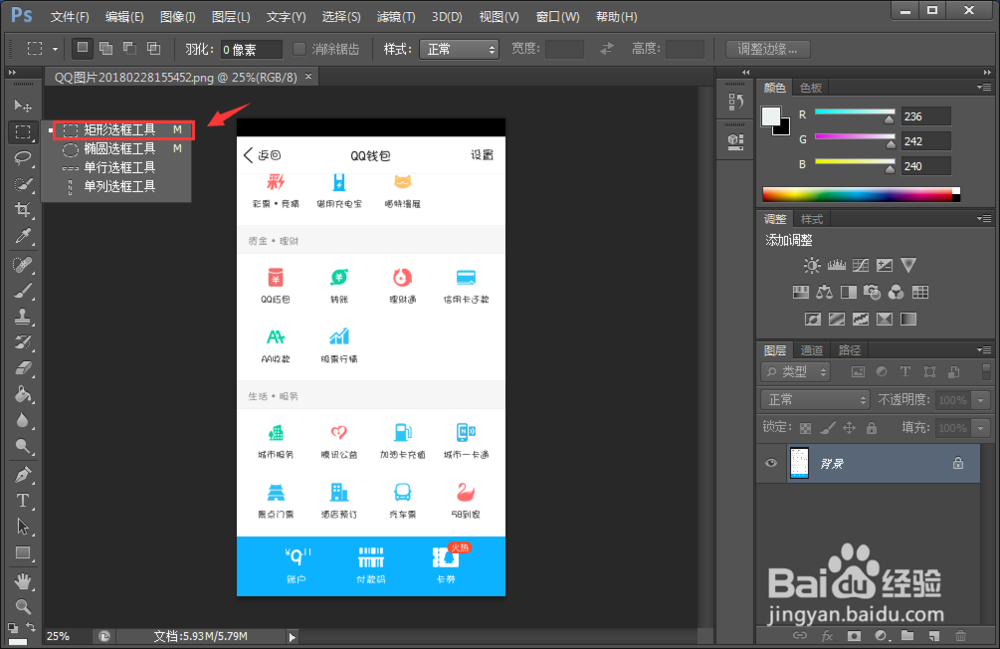
Task: Swap width and height arrows button
Action: coord(607,48)
